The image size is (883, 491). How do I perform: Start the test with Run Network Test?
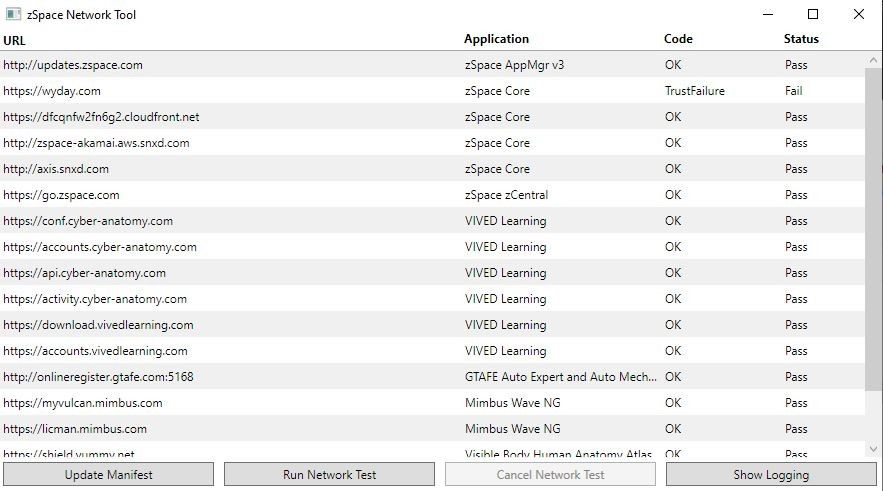329,474
